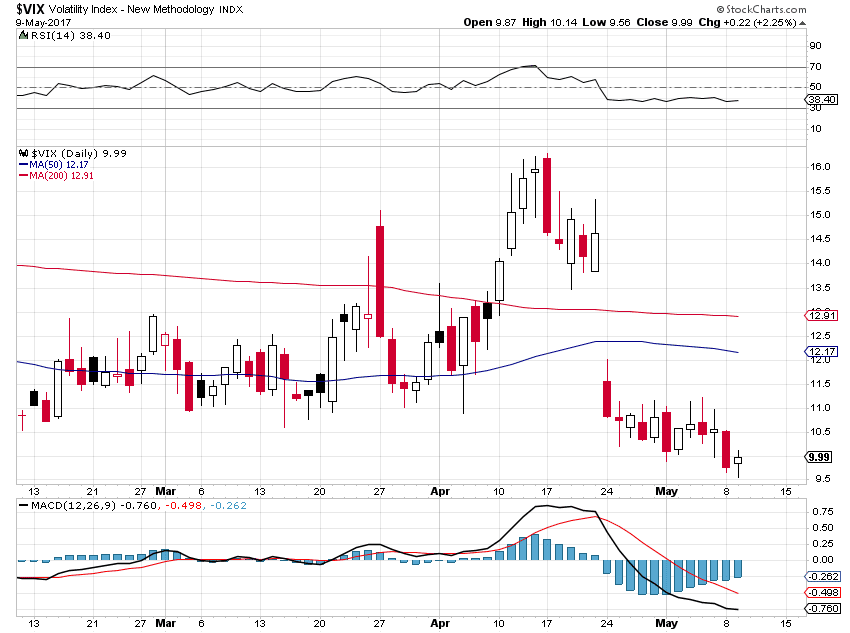
Task: Click the INDX exchange label in the title
Action: click(x=231, y=10)
